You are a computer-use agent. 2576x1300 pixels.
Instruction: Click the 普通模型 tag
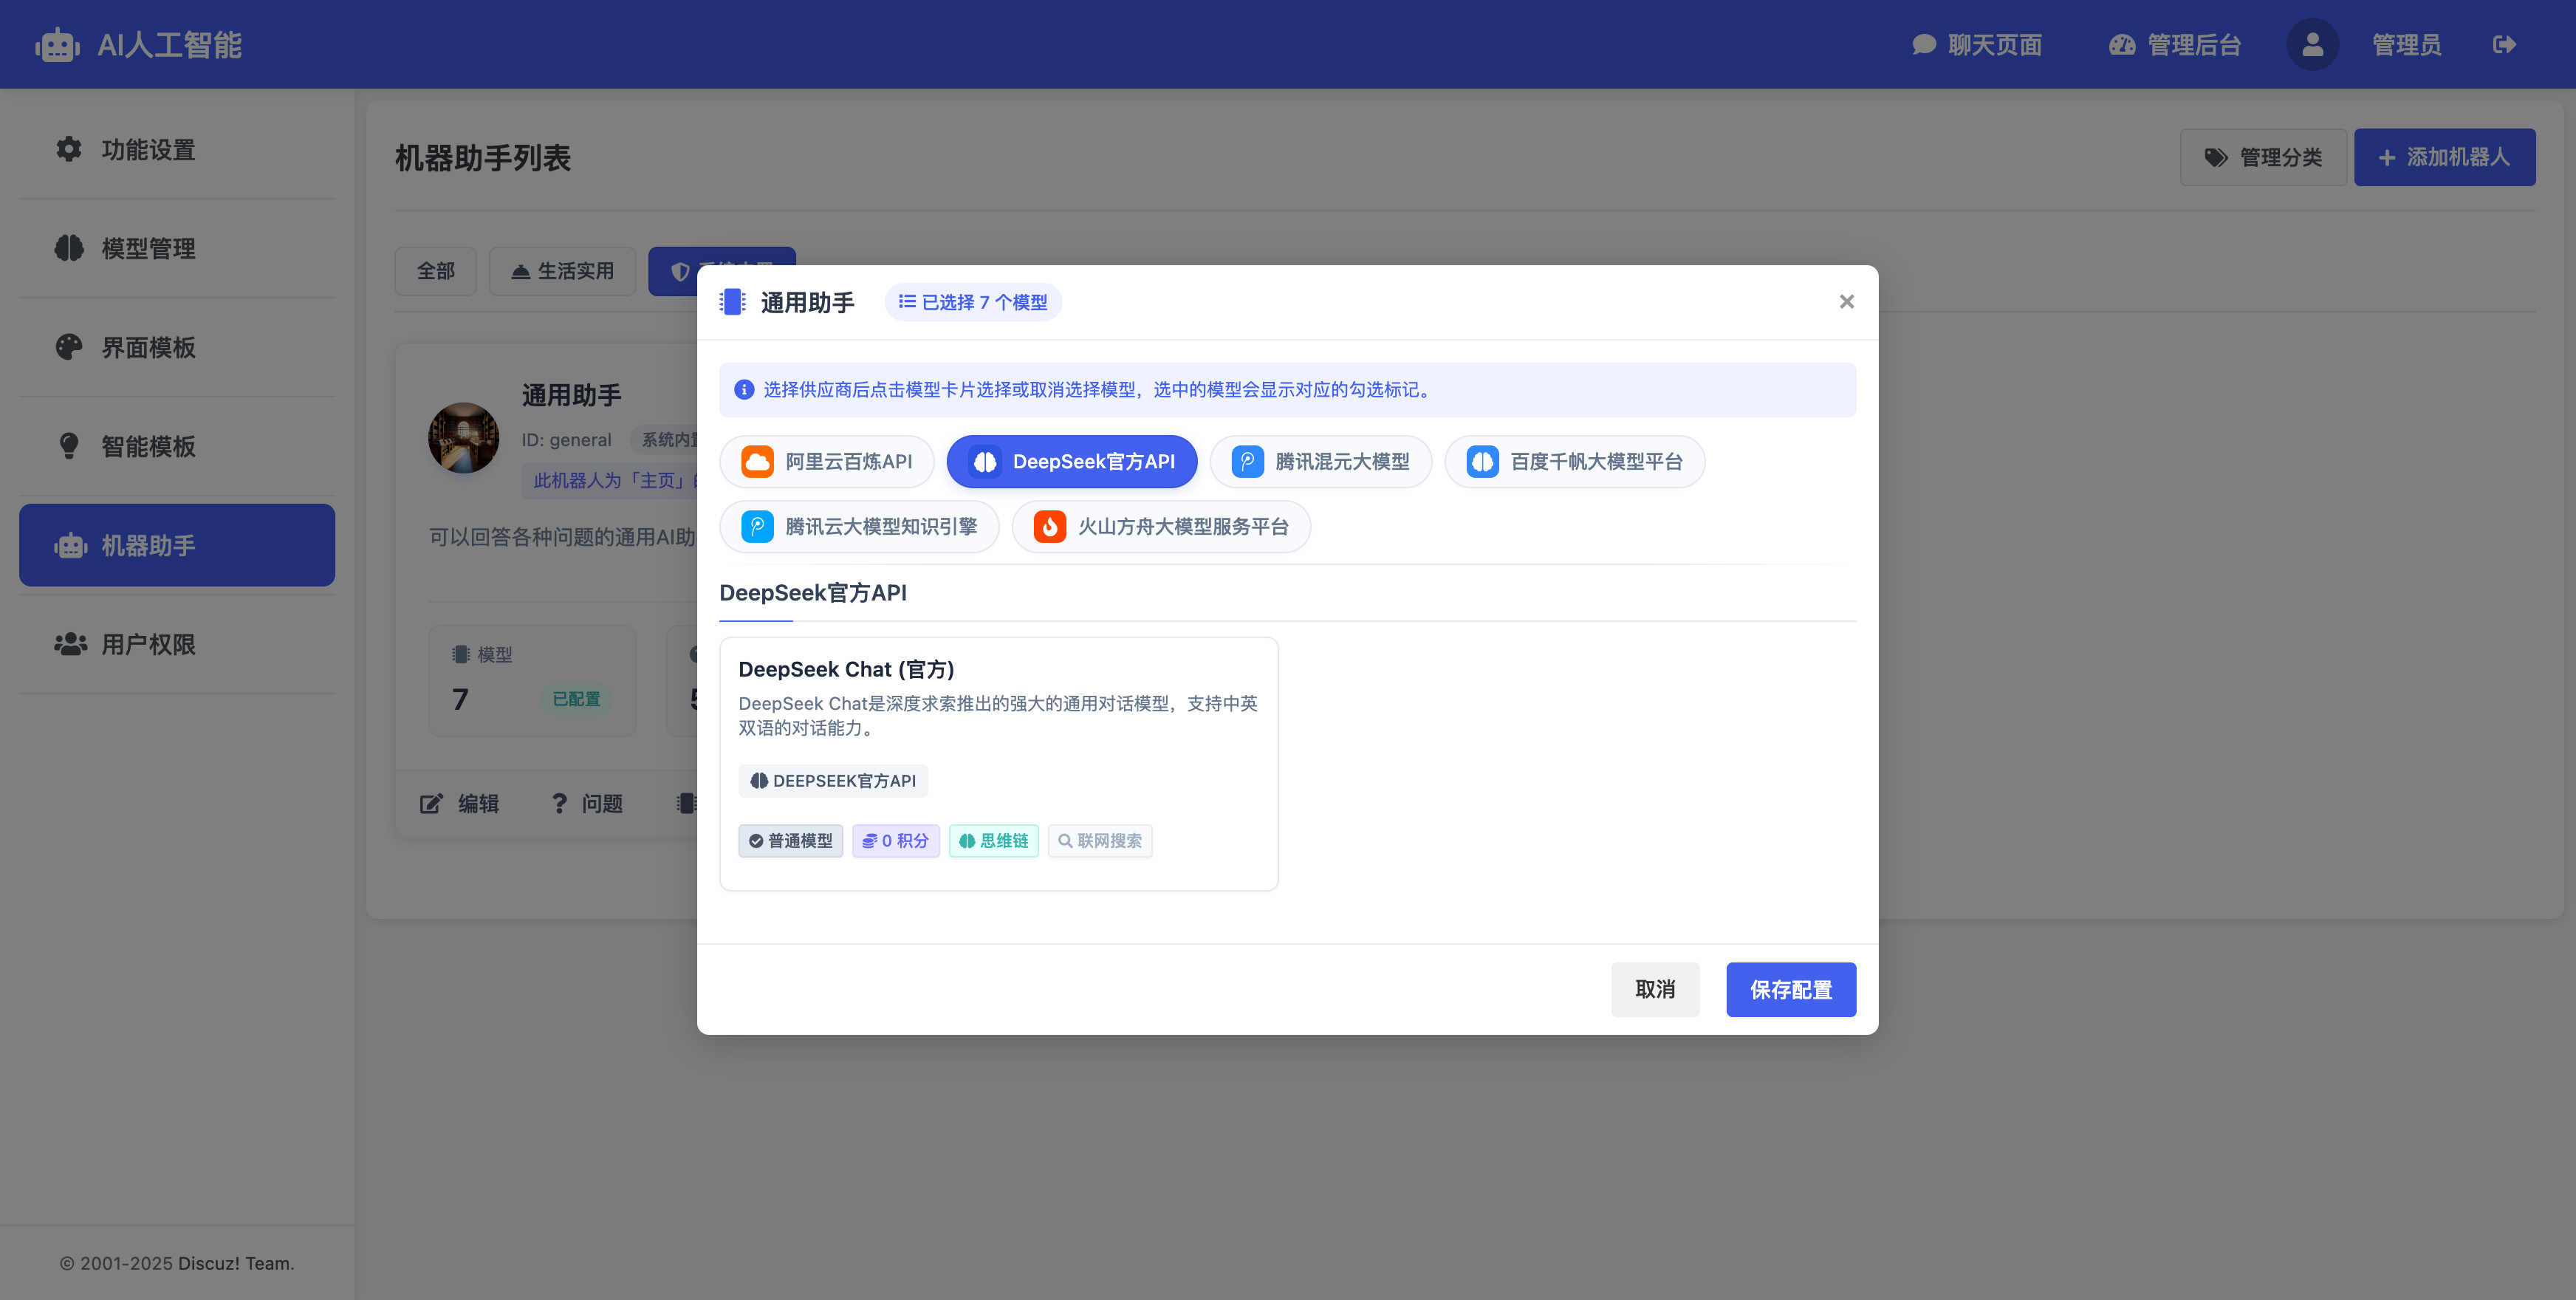pos(790,841)
